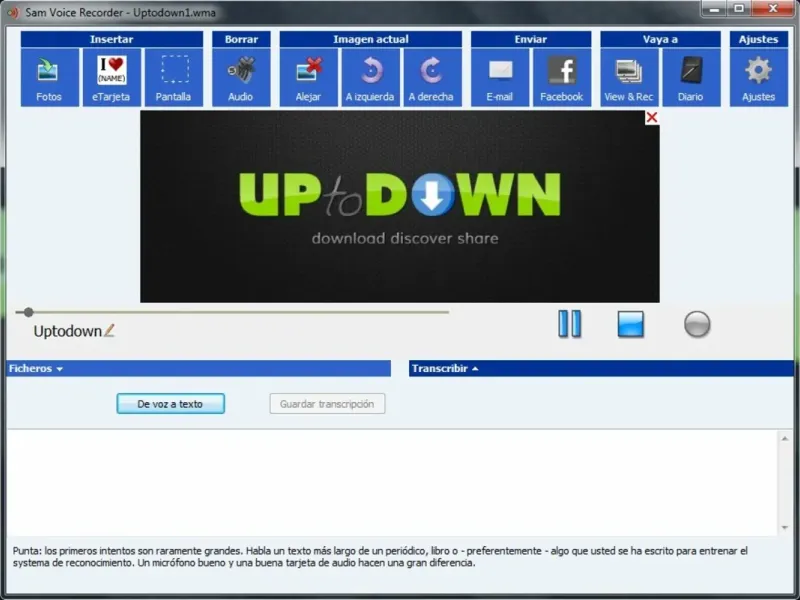Capture screen with Pantalla tool
The height and width of the screenshot is (600, 800).
[173, 78]
